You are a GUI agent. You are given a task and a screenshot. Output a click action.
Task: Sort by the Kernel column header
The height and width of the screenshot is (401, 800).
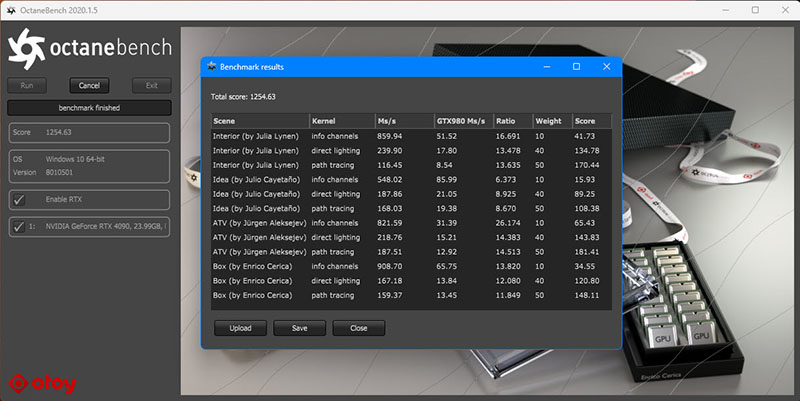tap(342, 121)
